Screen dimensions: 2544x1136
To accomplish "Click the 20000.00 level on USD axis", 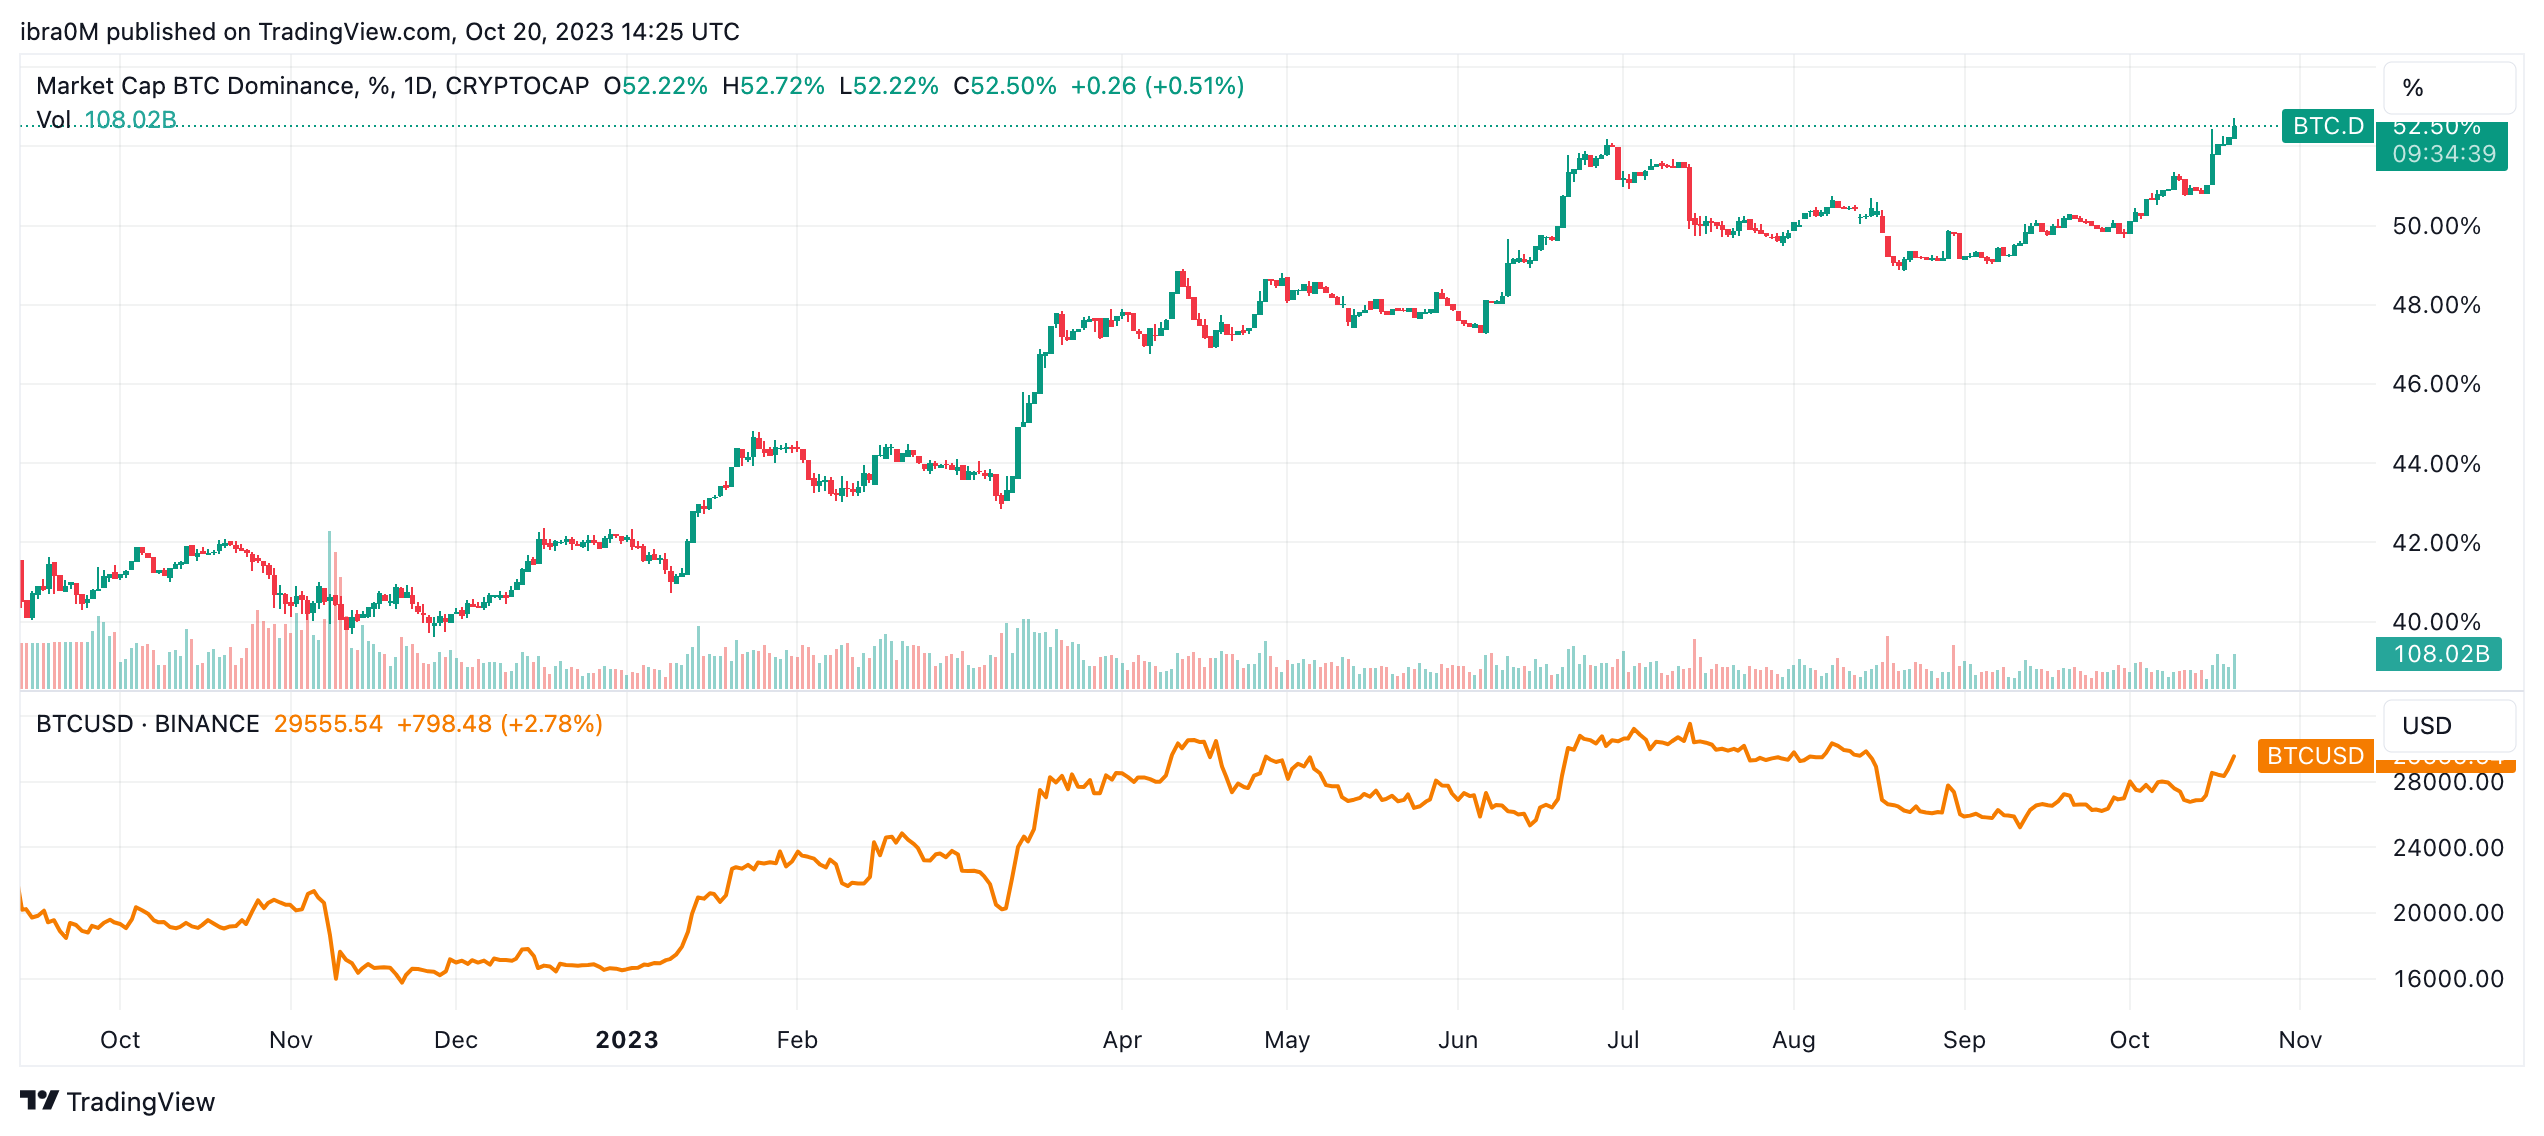I will 2448,913.
